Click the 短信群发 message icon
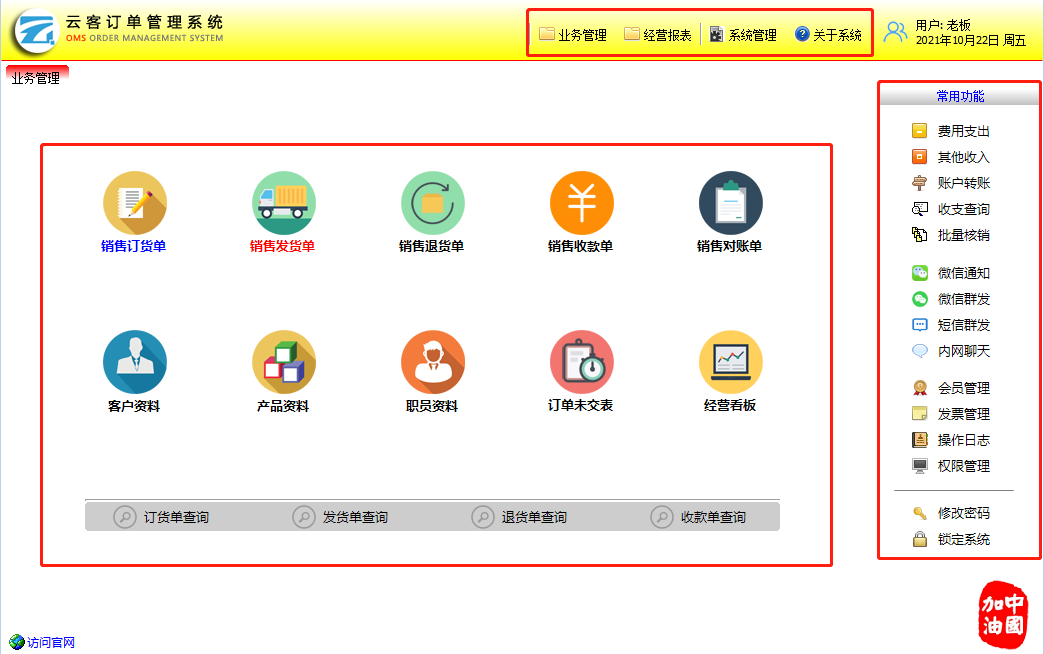 coord(919,324)
